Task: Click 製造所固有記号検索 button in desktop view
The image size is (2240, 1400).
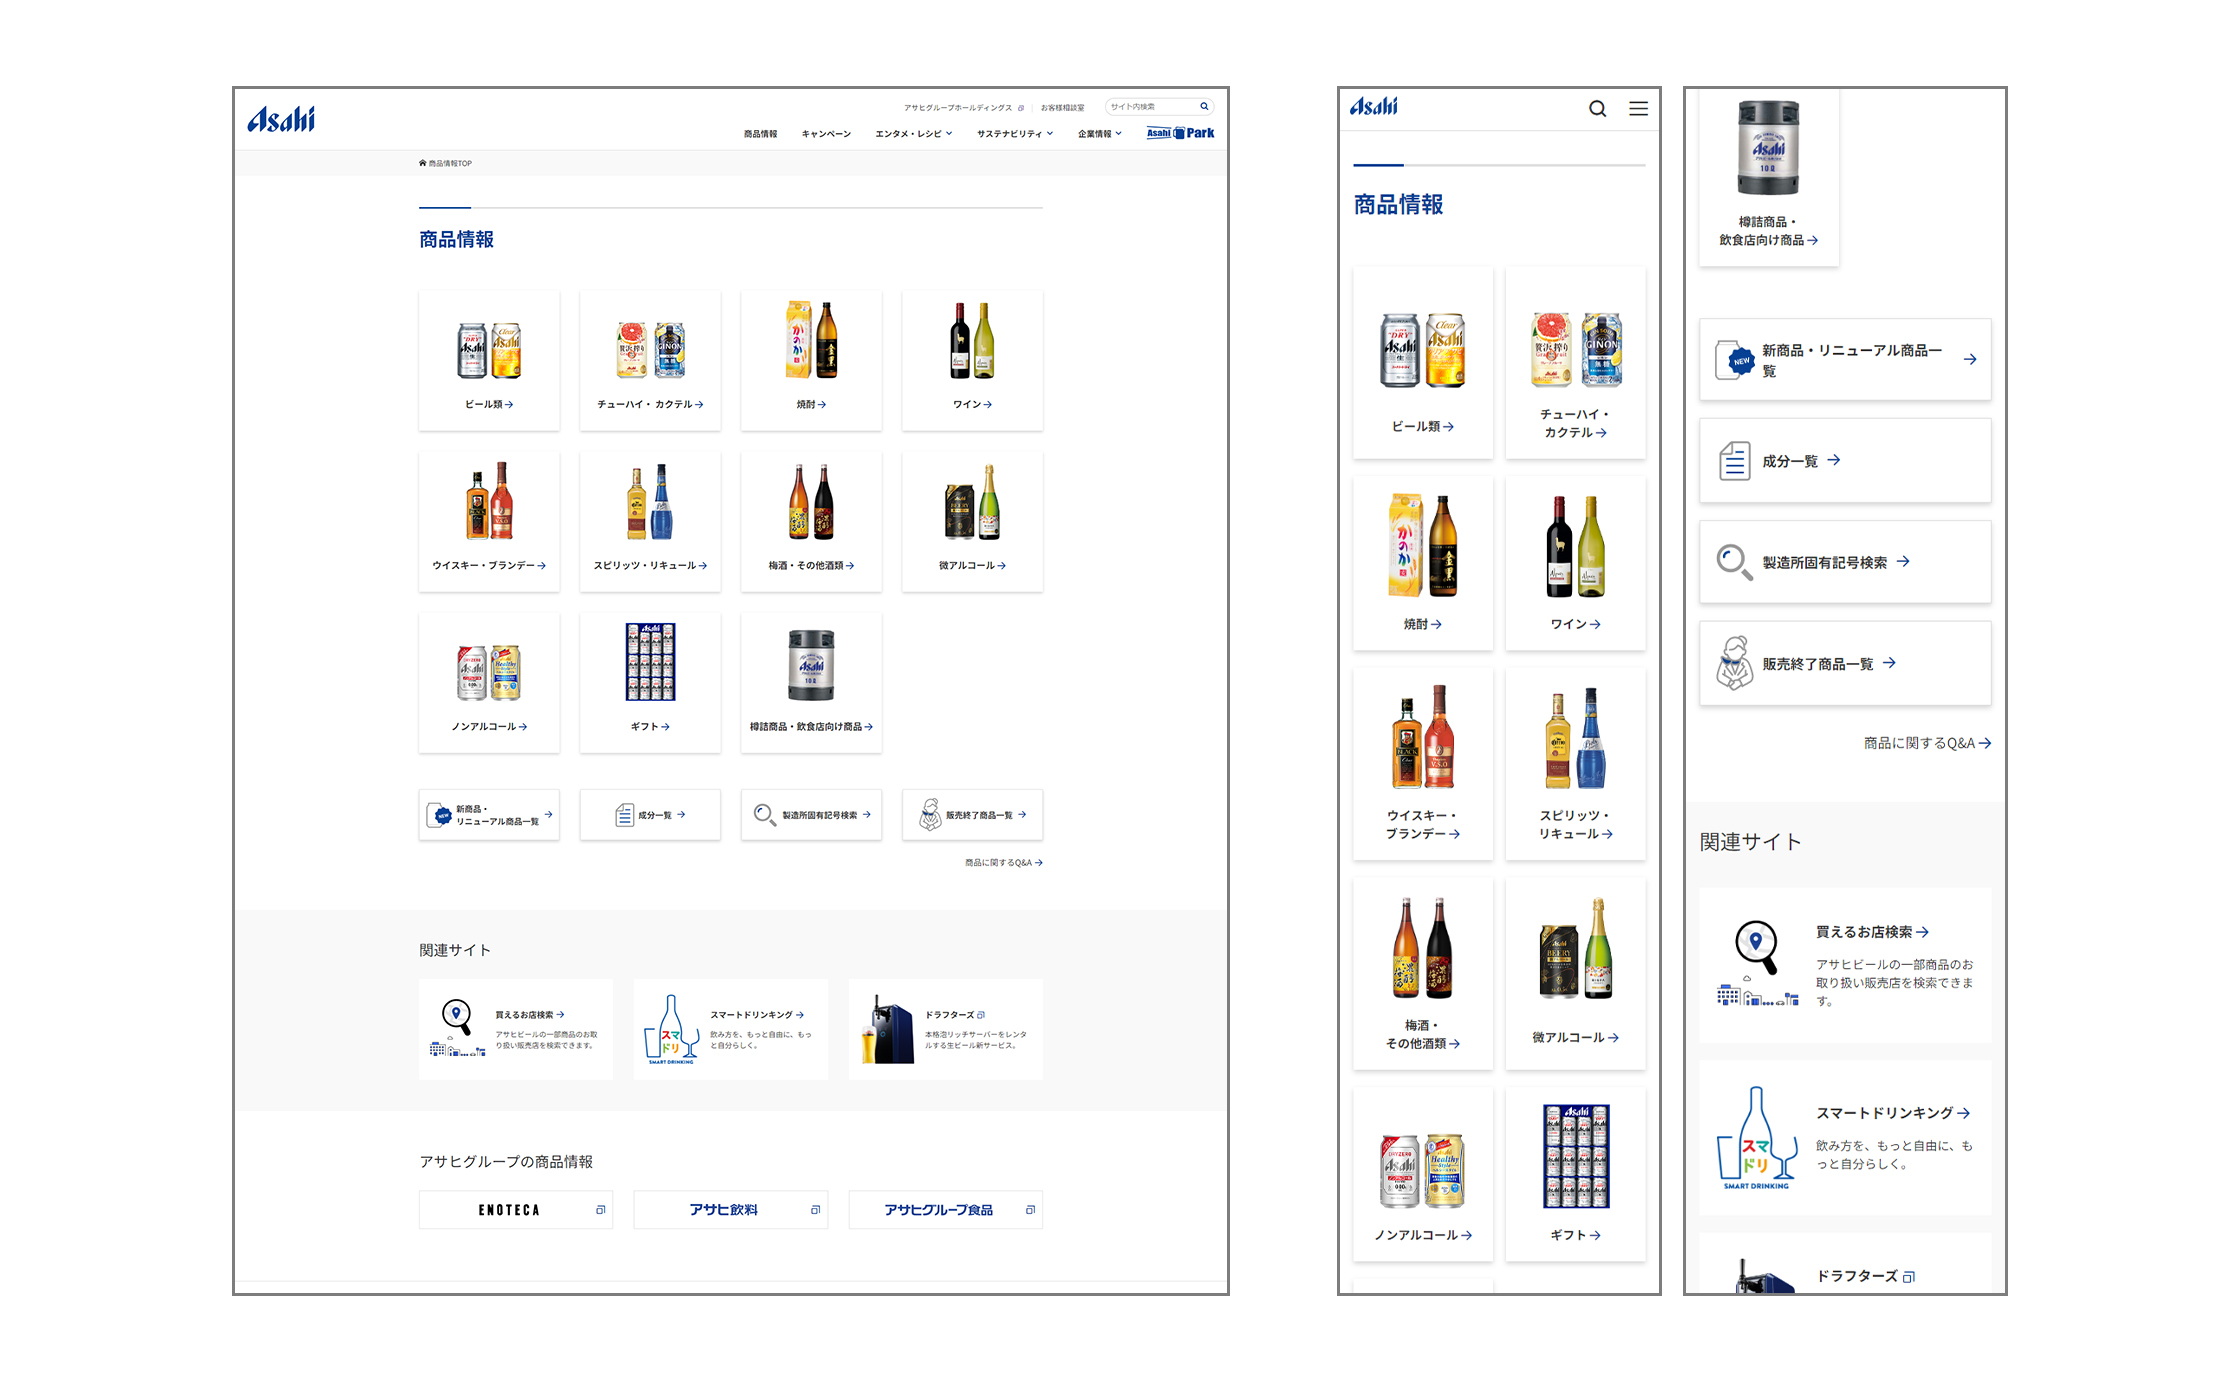Action: 811,815
